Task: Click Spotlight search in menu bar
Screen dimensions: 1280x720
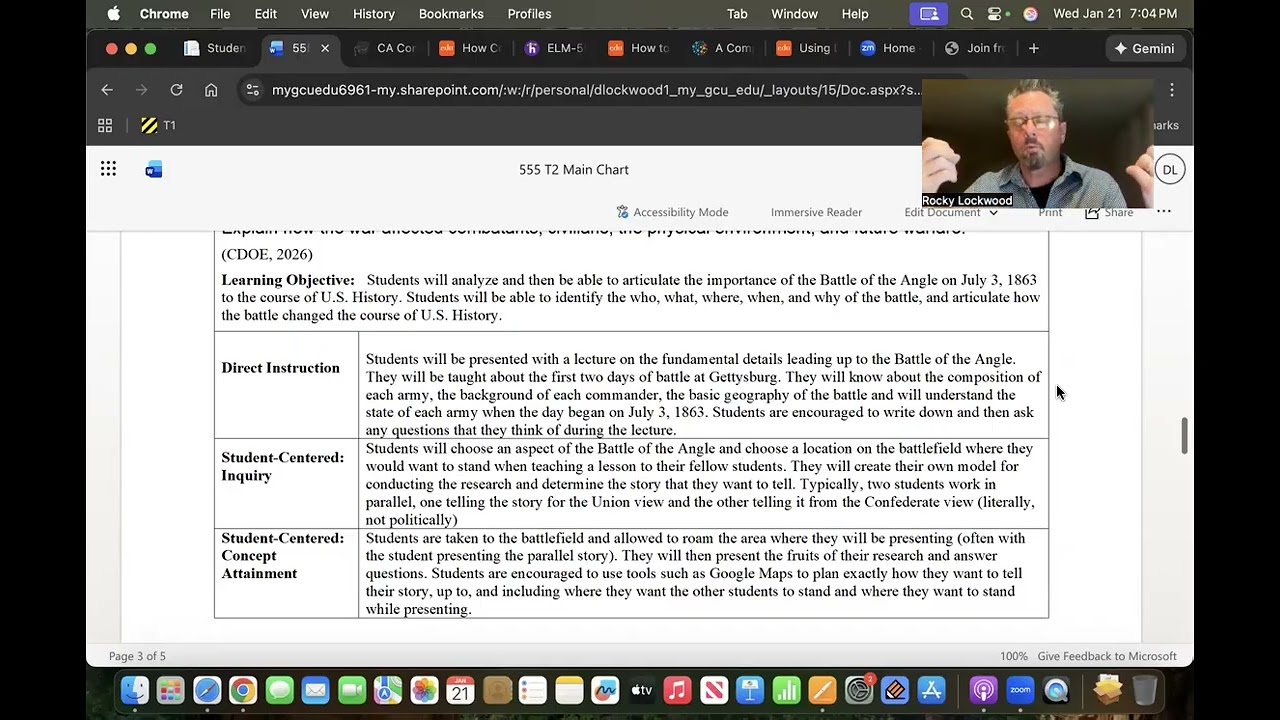Action: (967, 14)
